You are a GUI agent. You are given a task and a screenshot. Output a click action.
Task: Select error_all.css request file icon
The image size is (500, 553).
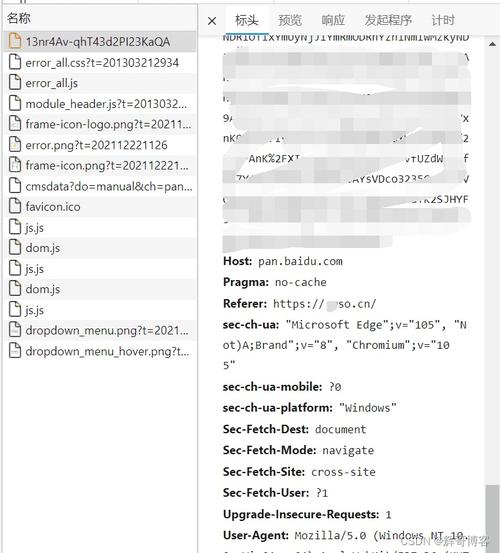(x=15, y=62)
